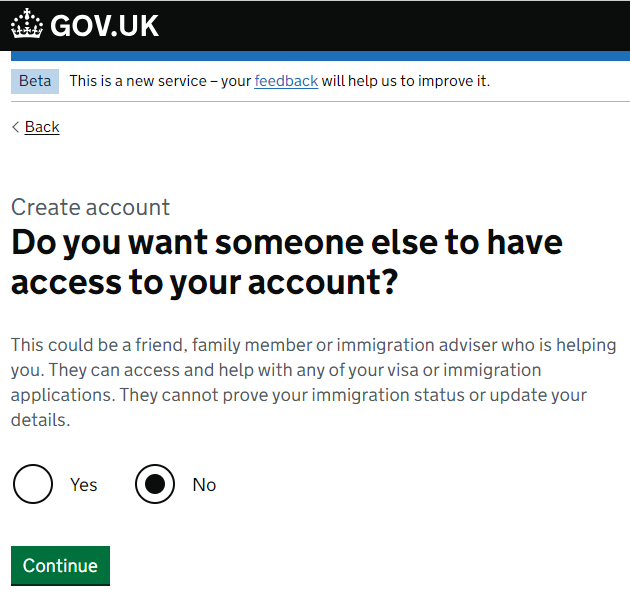Click the grey divider line below beta banner
This screenshot has width=630, height=593.
pyautogui.click(x=320, y=102)
